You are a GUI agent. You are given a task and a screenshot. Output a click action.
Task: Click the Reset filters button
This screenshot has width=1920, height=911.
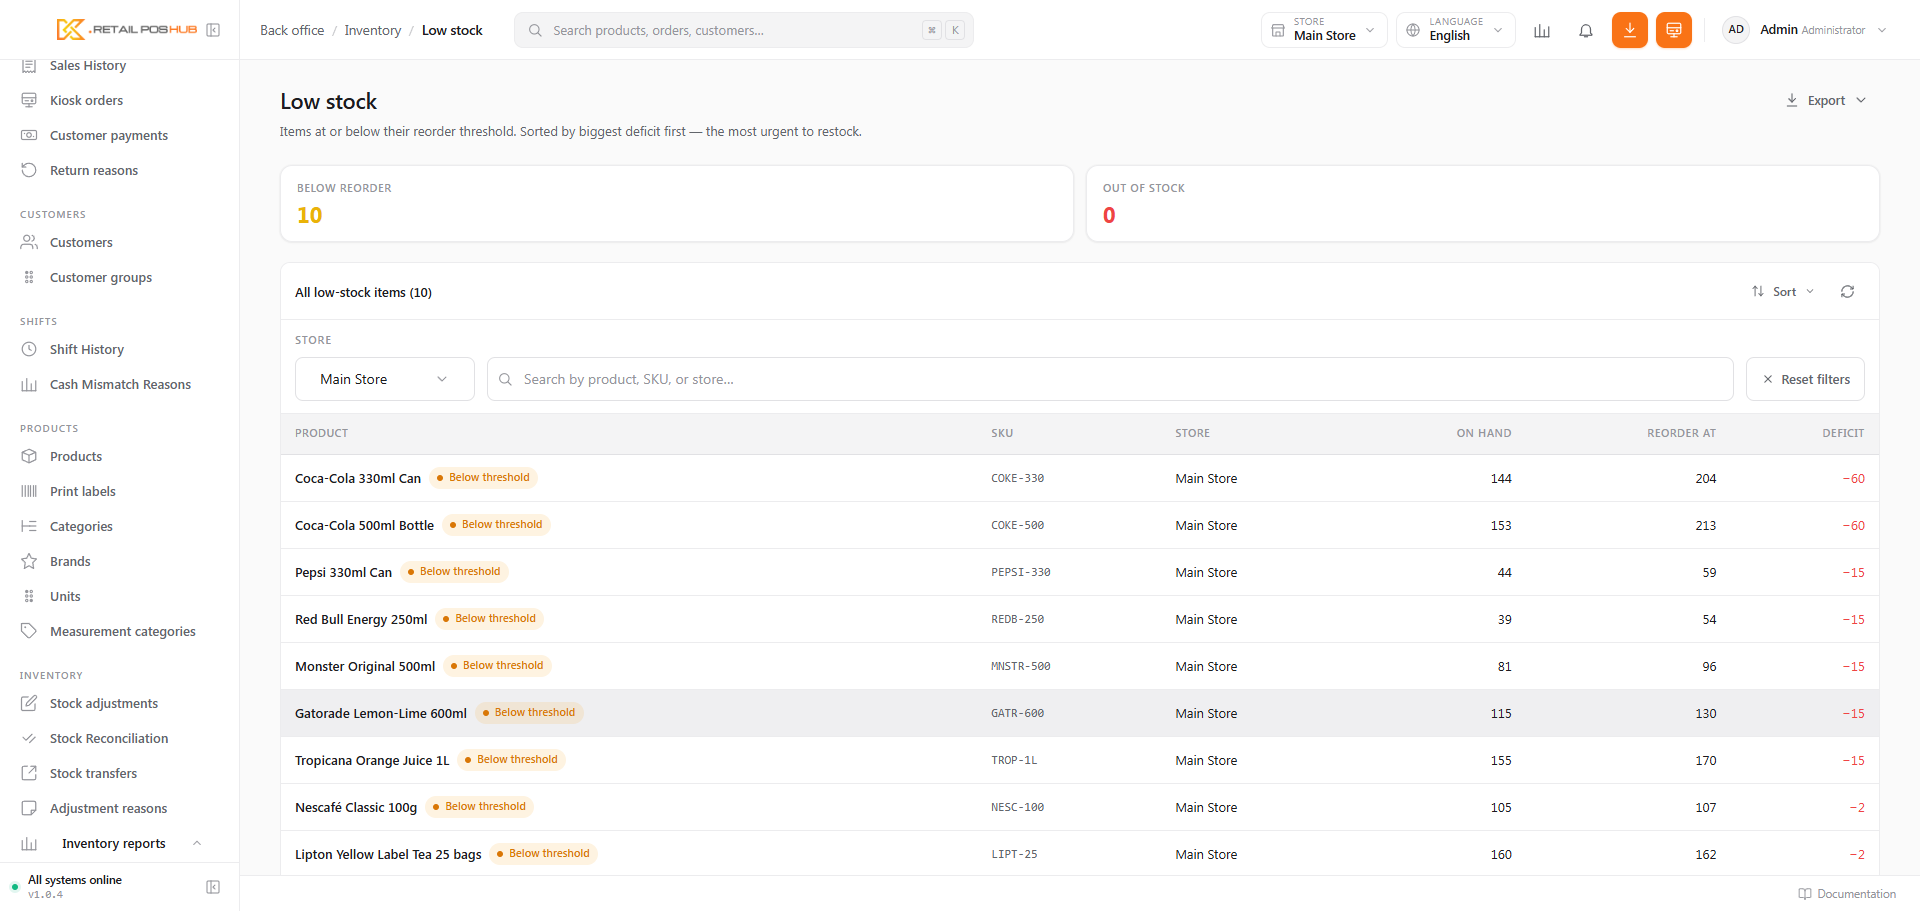point(1805,380)
